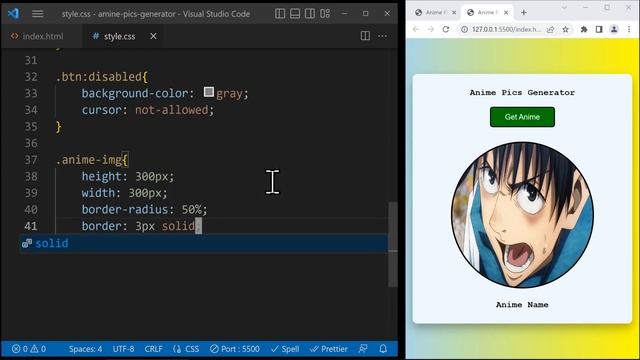Accept the solid autocomplete suggestion
This screenshot has width=640, height=360.
(x=204, y=243)
